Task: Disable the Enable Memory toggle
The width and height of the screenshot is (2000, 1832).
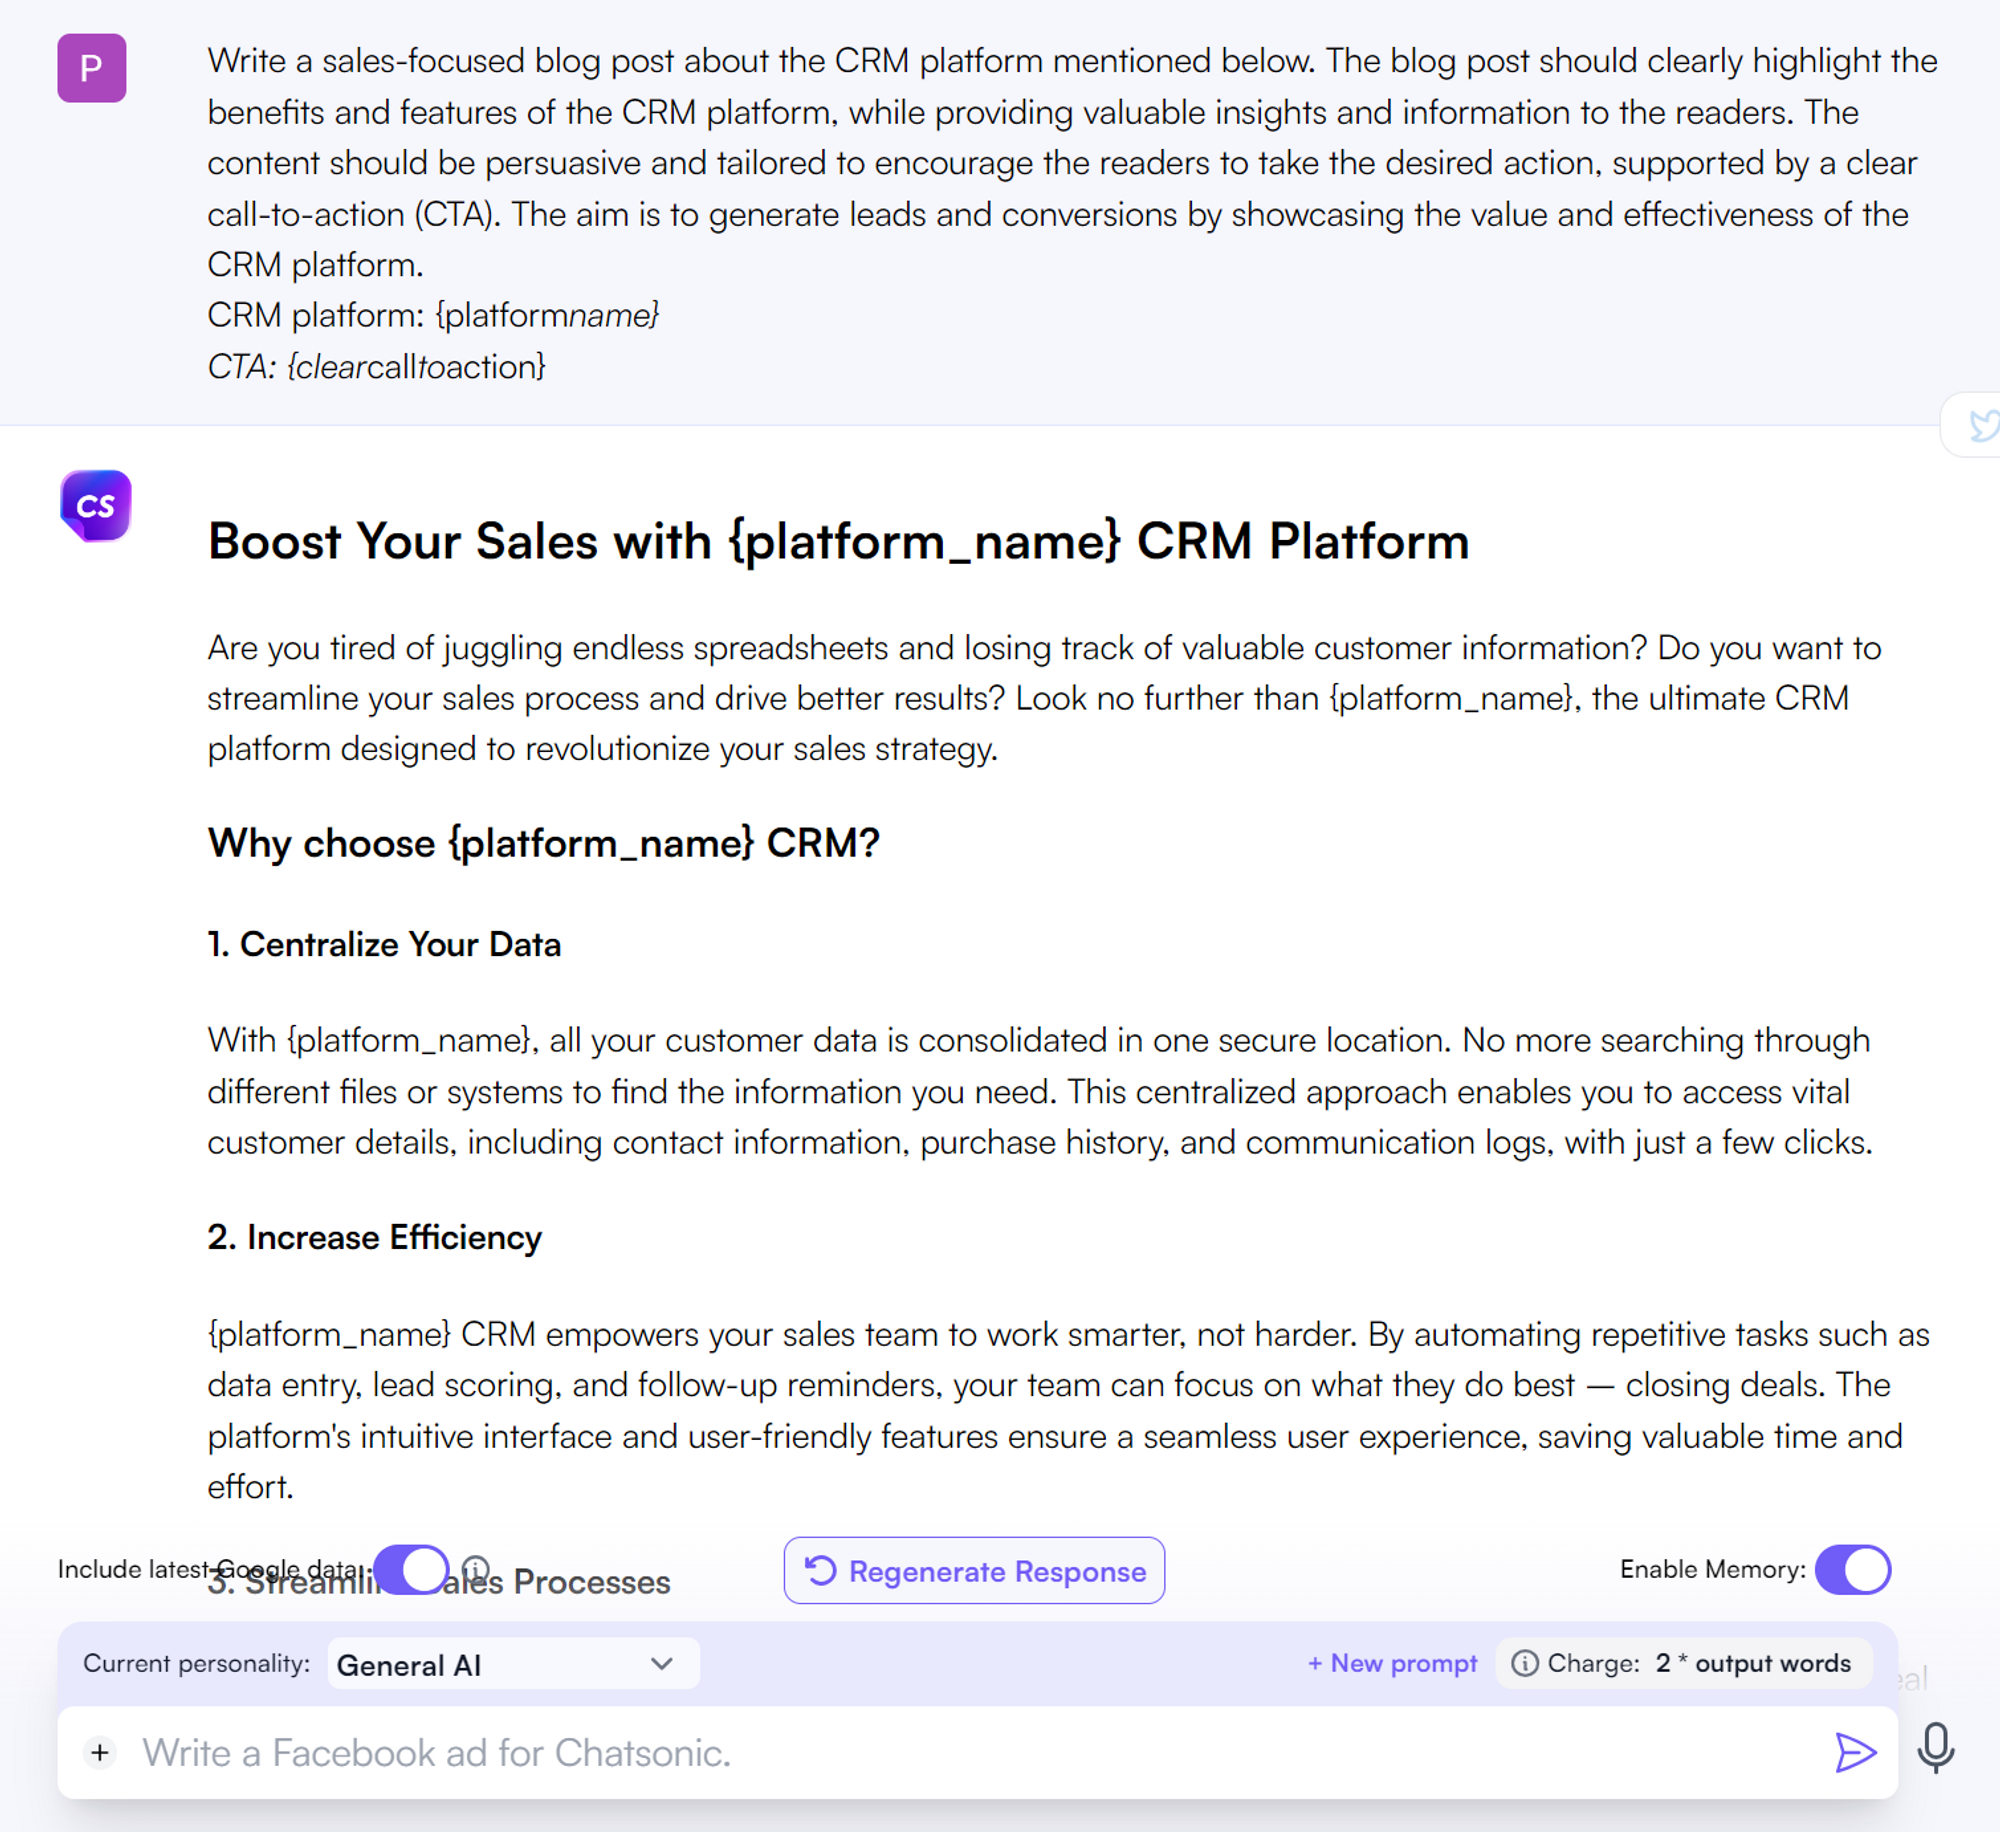Action: click(x=1853, y=1569)
